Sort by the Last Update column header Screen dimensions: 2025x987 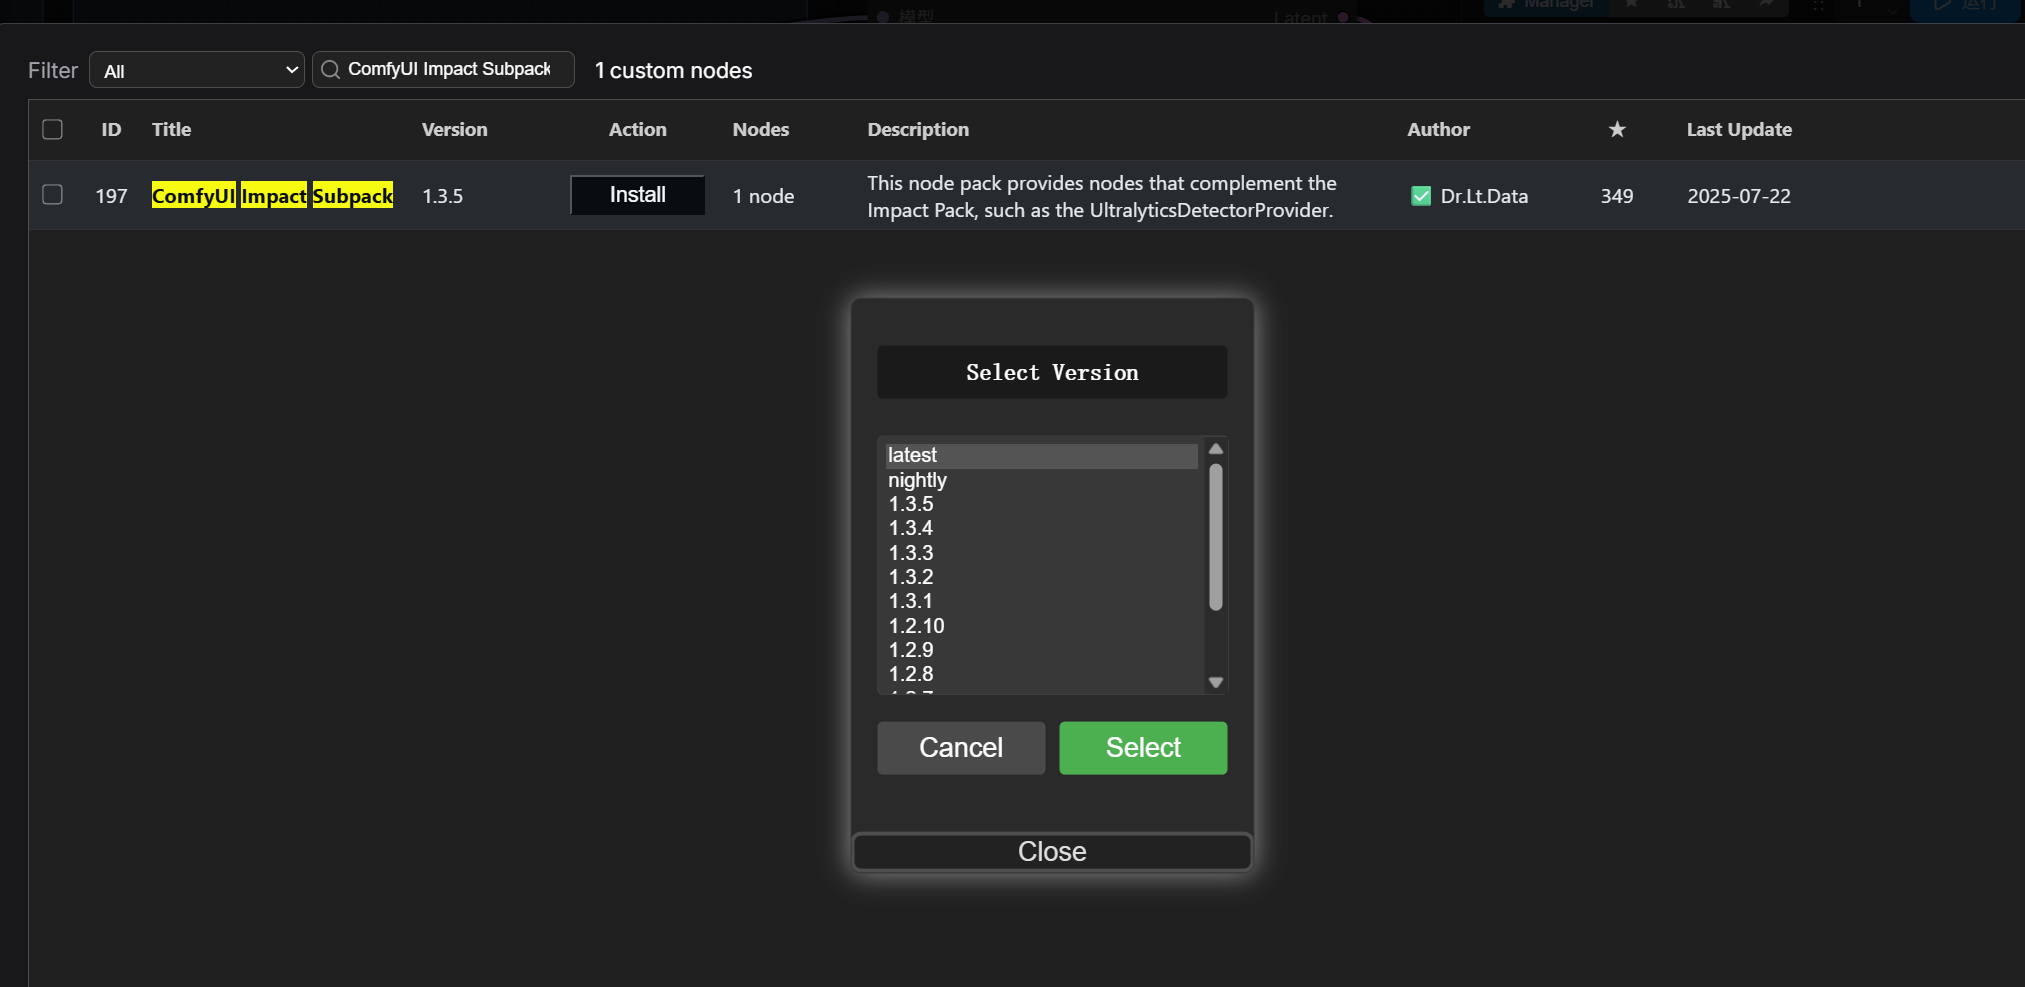[x=1739, y=129]
